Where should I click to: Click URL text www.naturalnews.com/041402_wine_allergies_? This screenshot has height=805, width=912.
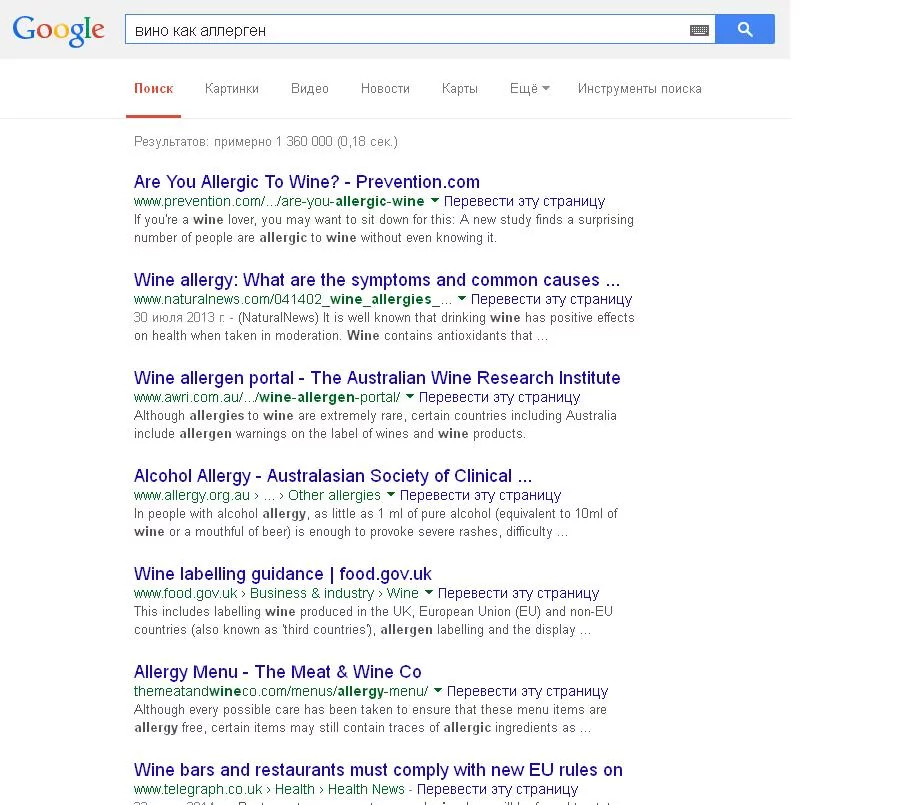pos(293,299)
